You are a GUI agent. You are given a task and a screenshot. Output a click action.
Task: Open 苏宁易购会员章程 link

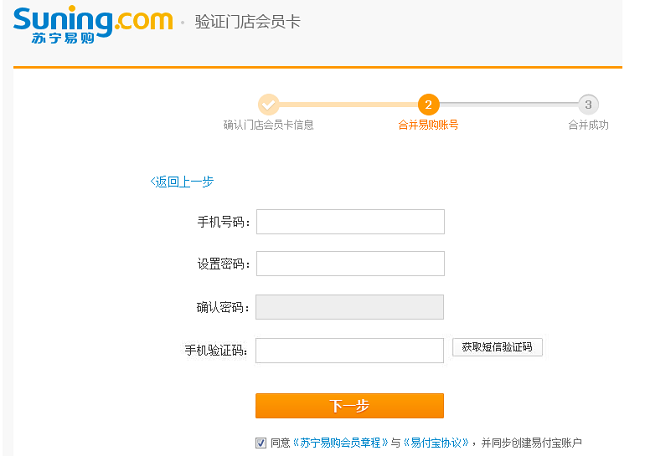pos(340,443)
